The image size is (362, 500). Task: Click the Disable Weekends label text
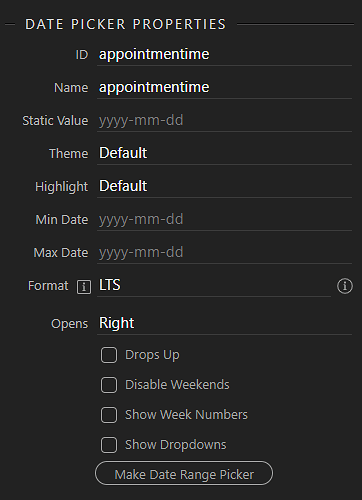point(177,385)
